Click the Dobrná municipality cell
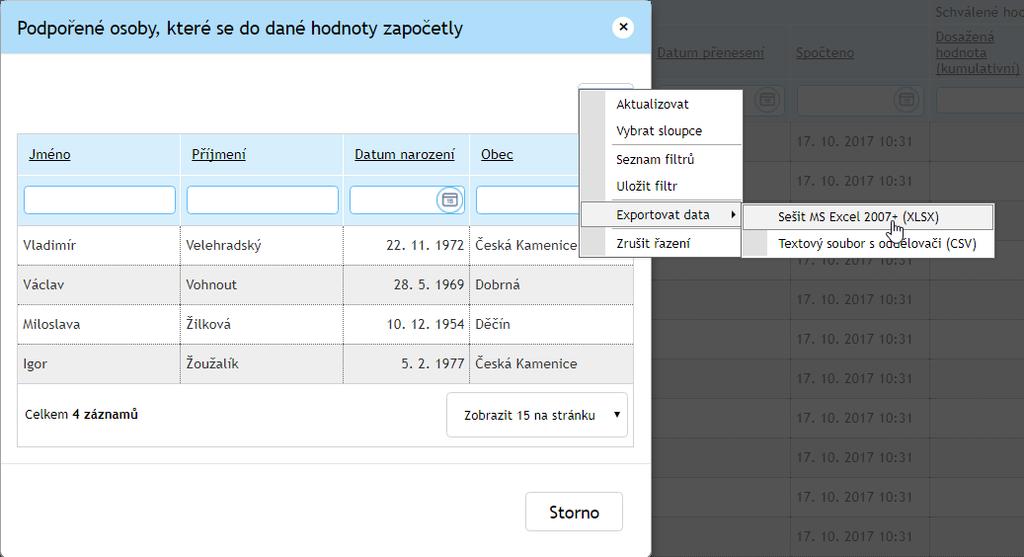 pos(551,285)
